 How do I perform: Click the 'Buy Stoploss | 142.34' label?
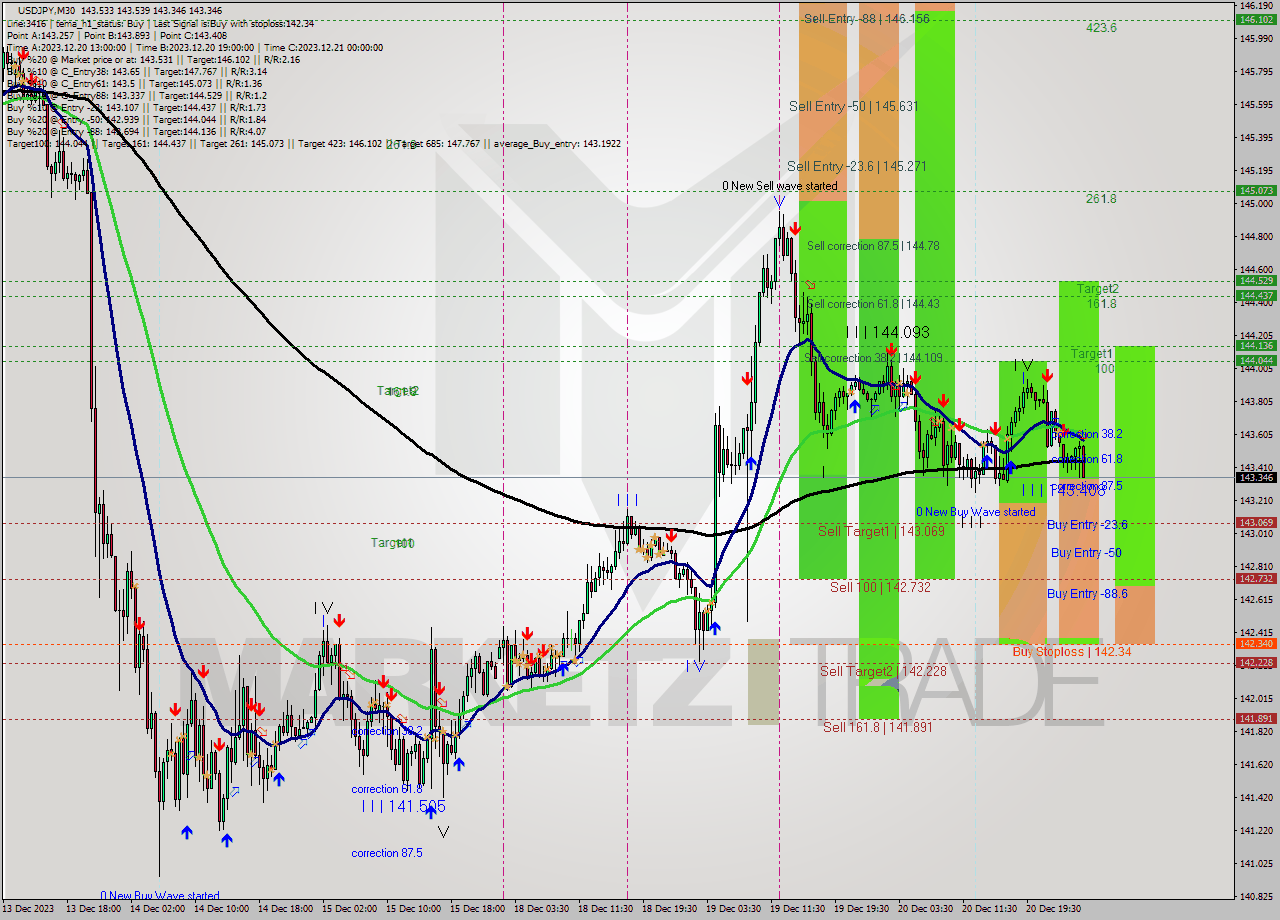[x=1071, y=651]
